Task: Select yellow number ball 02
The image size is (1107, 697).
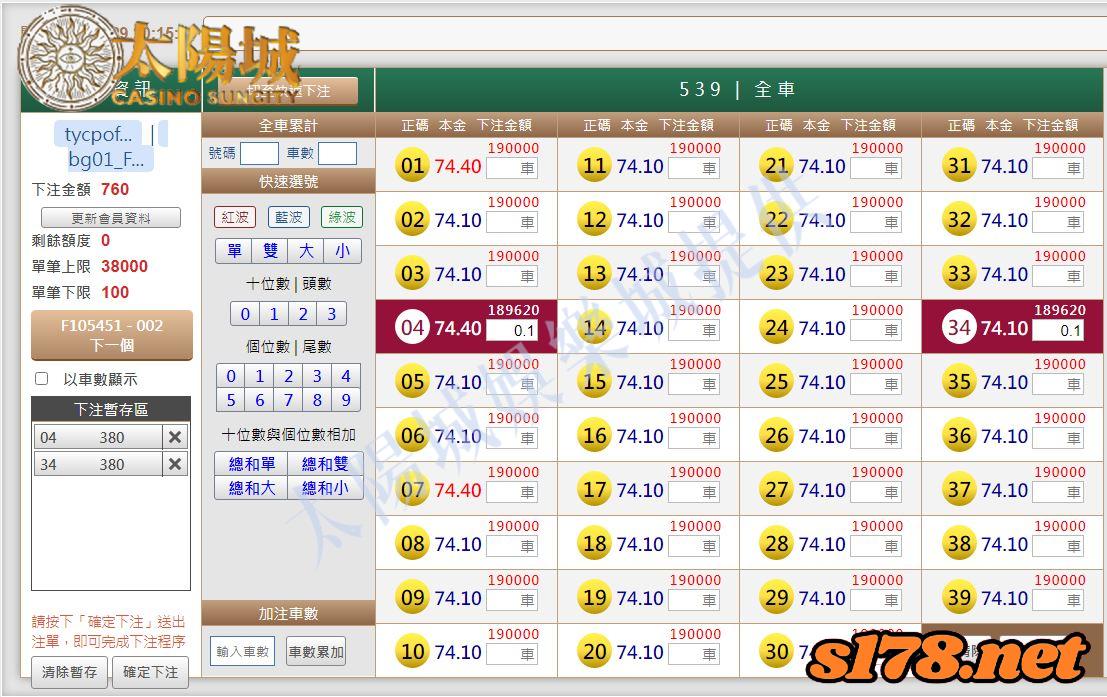Action: coord(412,220)
